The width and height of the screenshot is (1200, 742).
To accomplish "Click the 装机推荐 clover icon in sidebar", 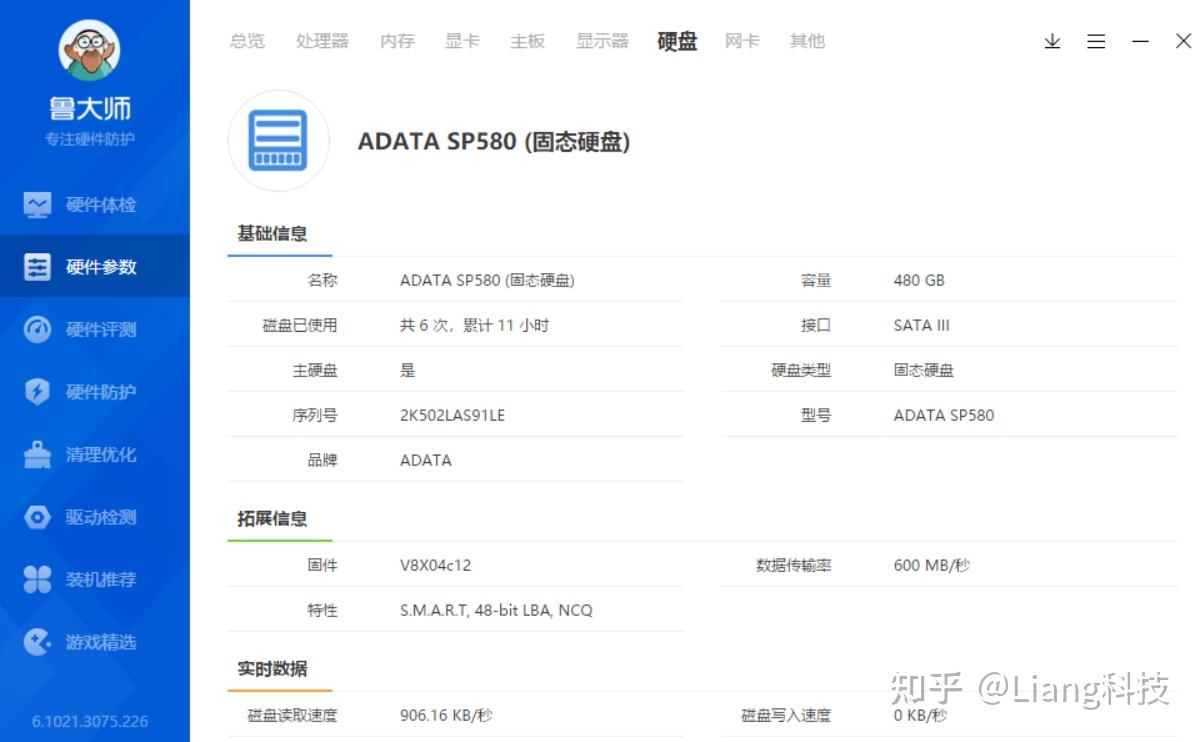I will click(37, 579).
